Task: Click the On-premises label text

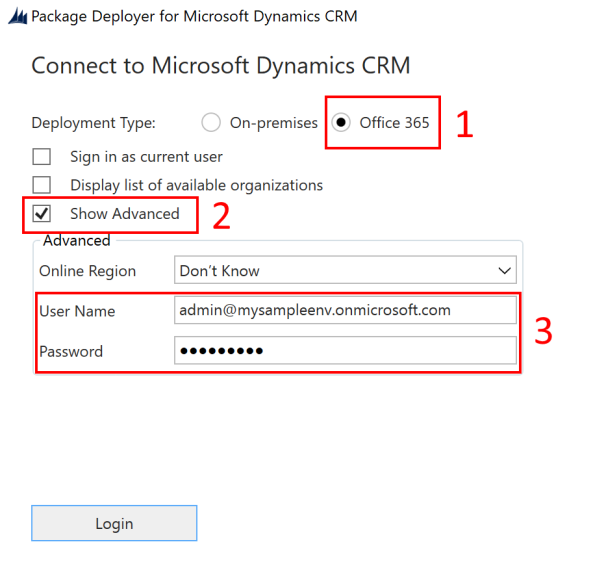Action: pos(274,123)
